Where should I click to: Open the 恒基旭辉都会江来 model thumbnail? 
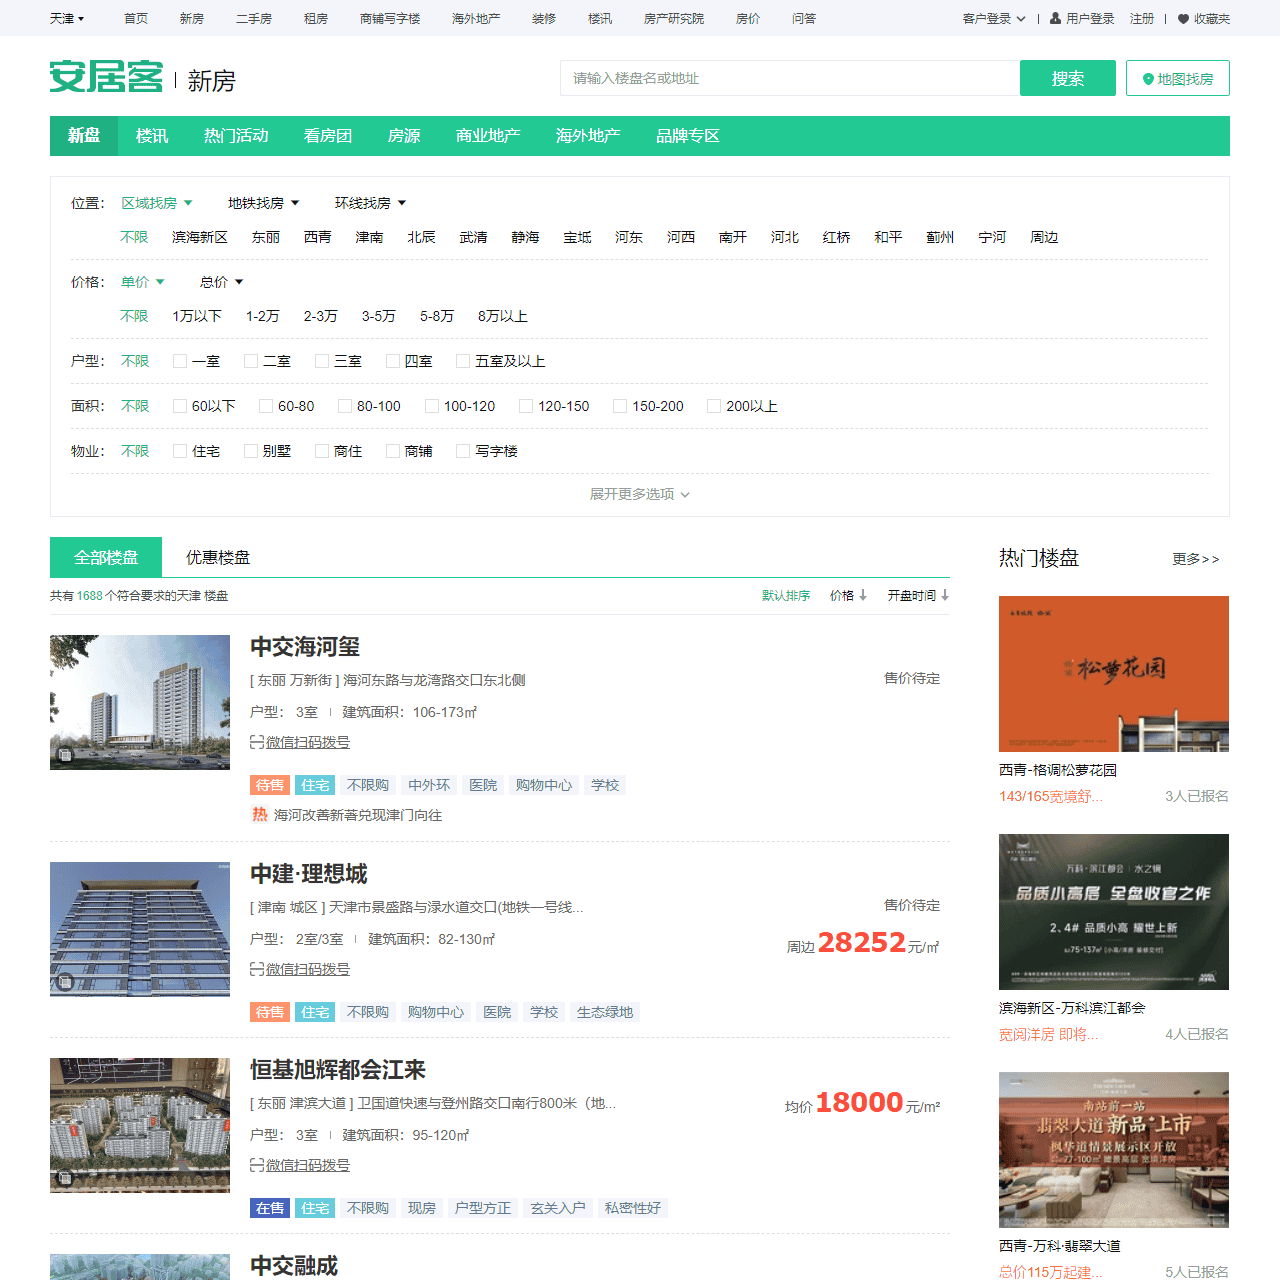click(x=140, y=1125)
